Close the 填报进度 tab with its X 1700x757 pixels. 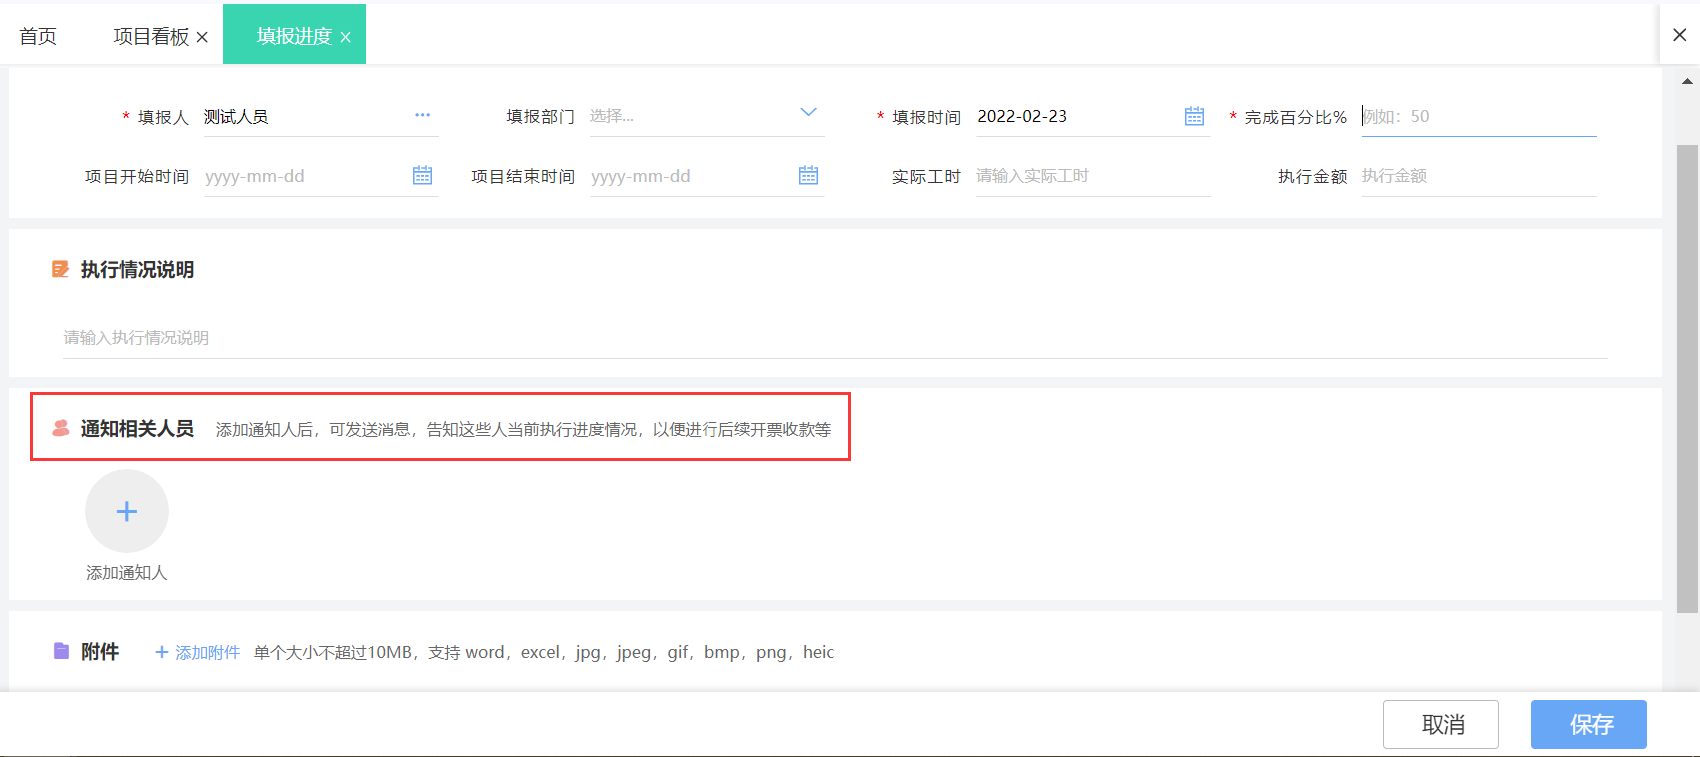(345, 37)
